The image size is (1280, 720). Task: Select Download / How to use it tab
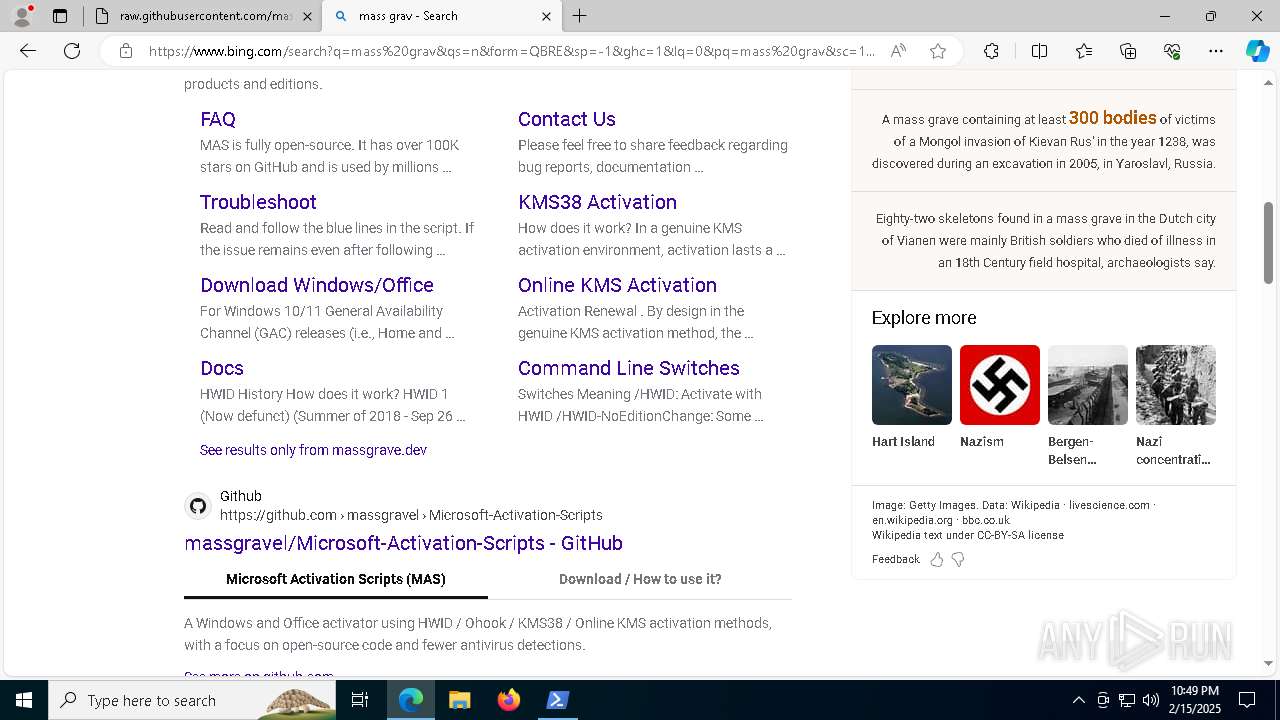pos(640,579)
